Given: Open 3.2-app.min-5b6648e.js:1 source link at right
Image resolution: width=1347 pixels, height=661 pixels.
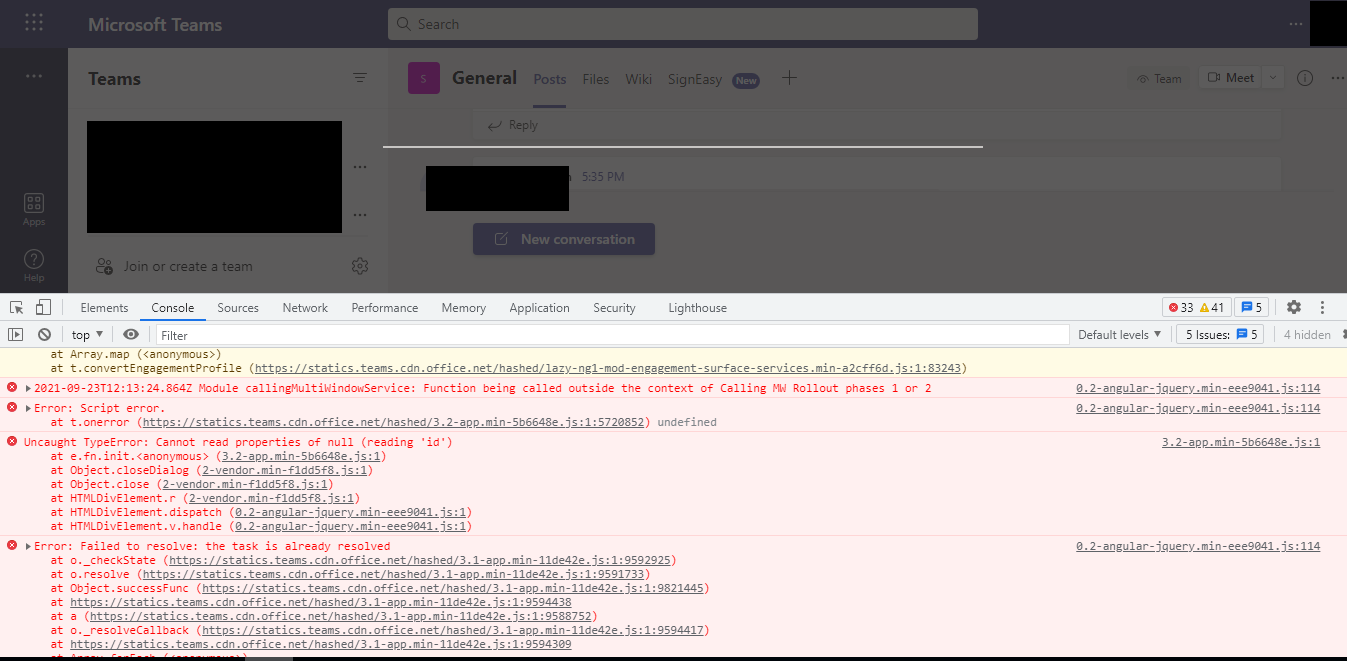Looking at the screenshot, I should pyautogui.click(x=1241, y=442).
